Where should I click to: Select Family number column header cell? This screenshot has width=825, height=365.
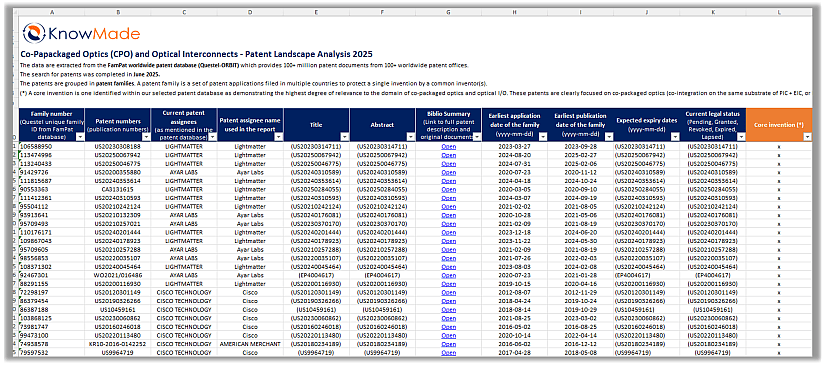51,125
